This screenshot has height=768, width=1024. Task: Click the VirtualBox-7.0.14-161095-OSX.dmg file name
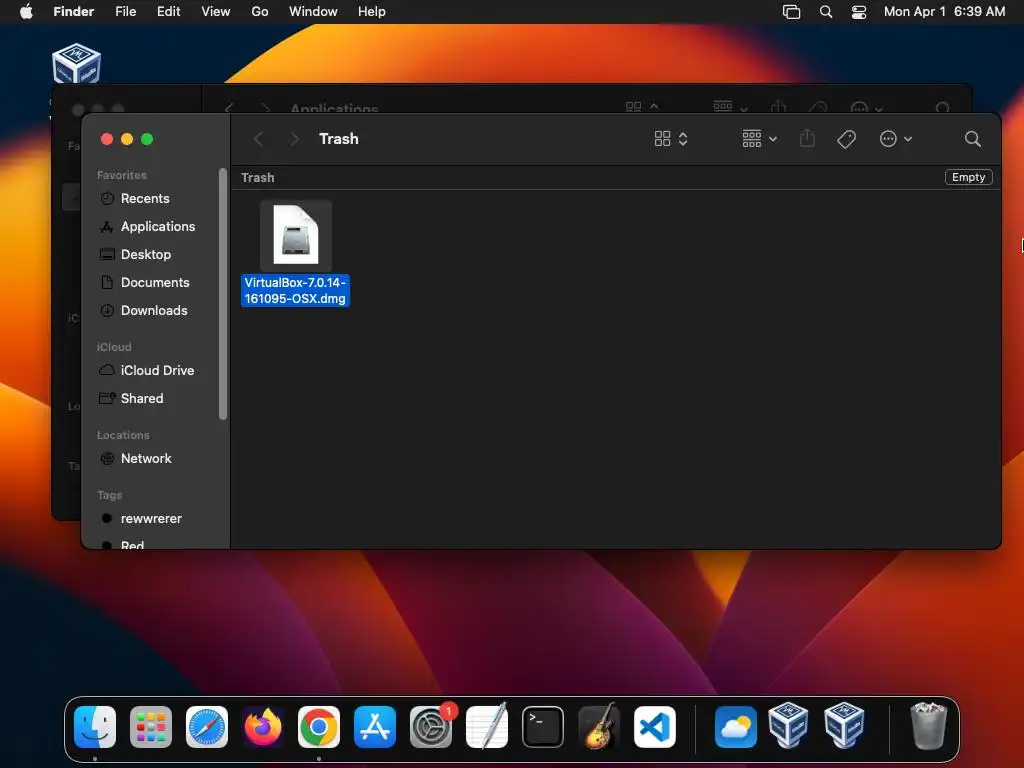tap(295, 291)
